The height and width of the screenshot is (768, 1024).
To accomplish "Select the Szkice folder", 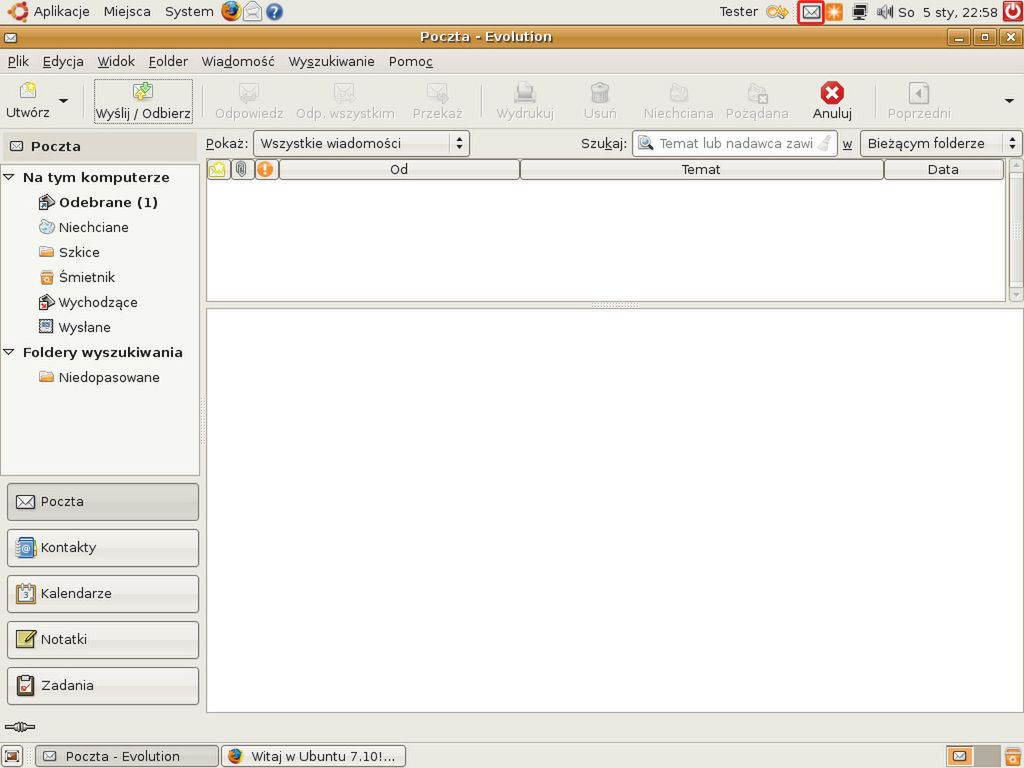I will point(78,252).
